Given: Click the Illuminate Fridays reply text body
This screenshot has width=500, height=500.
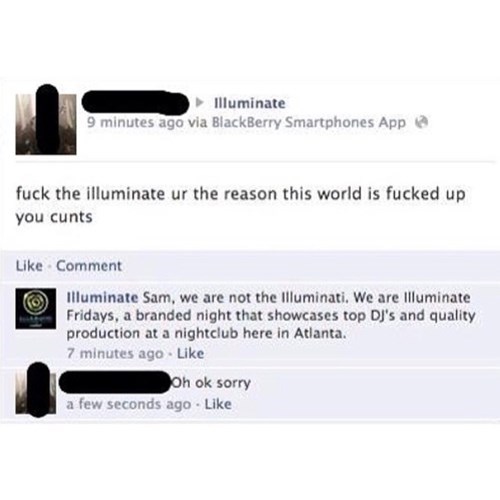Looking at the screenshot, I should [271, 315].
